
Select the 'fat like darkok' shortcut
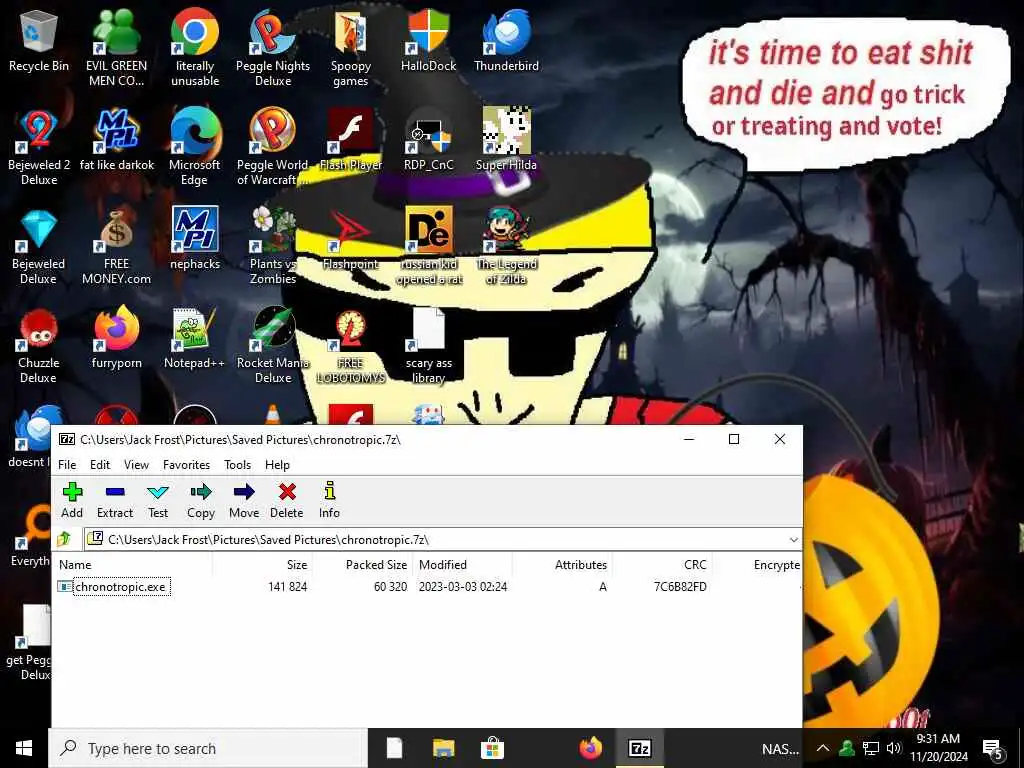click(116, 140)
